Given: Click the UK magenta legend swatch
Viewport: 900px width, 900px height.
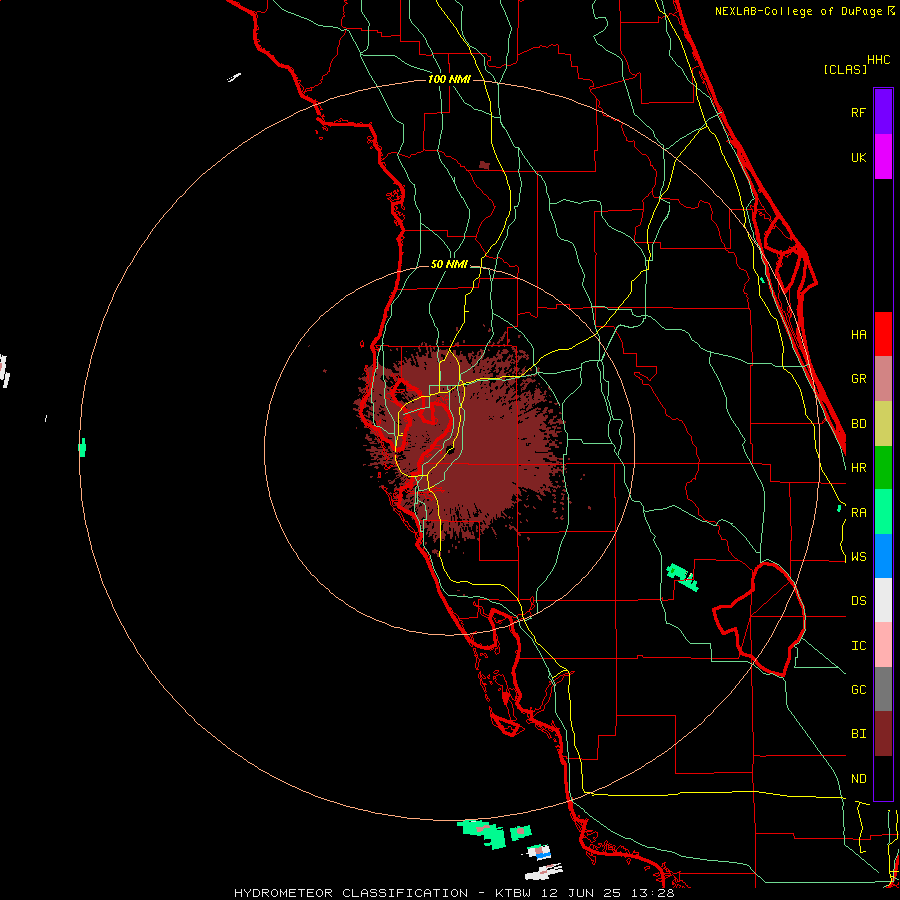Looking at the screenshot, I should point(883,157).
